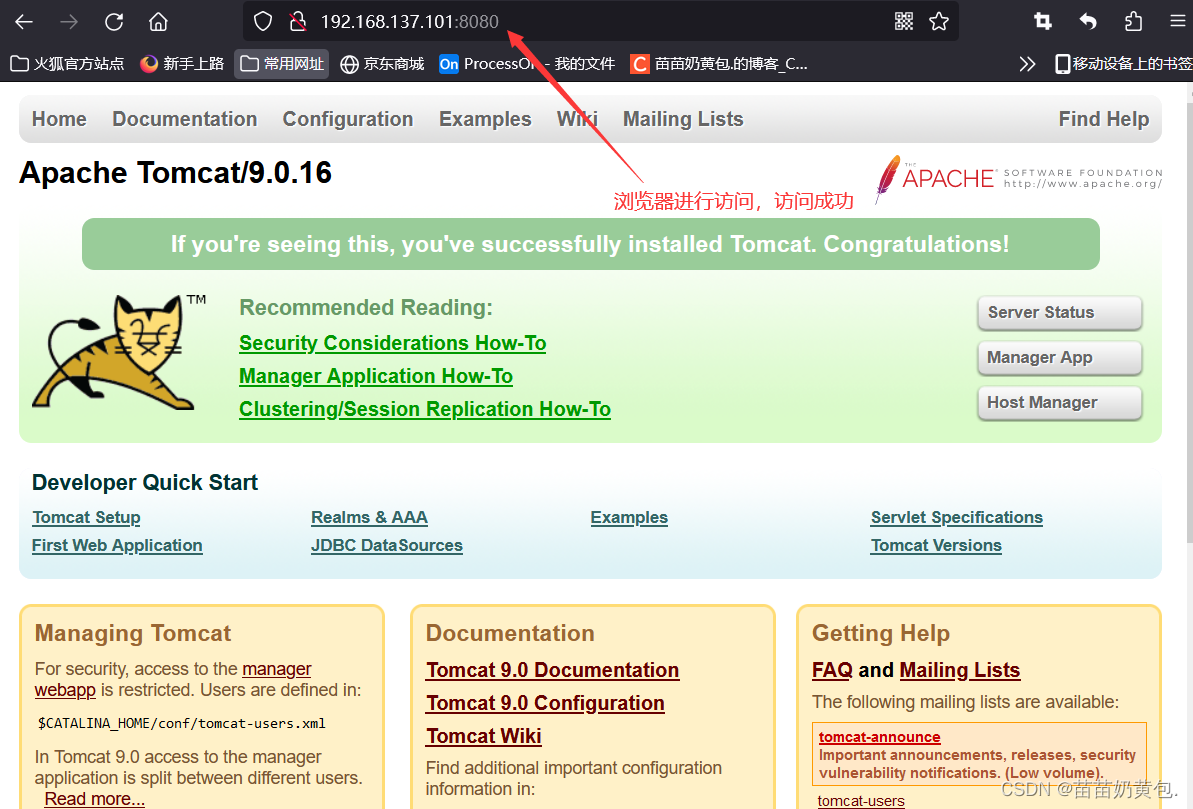Screen dimensions: 1193x809
Task: Open the QR code icon in address bar
Action: click(904, 21)
